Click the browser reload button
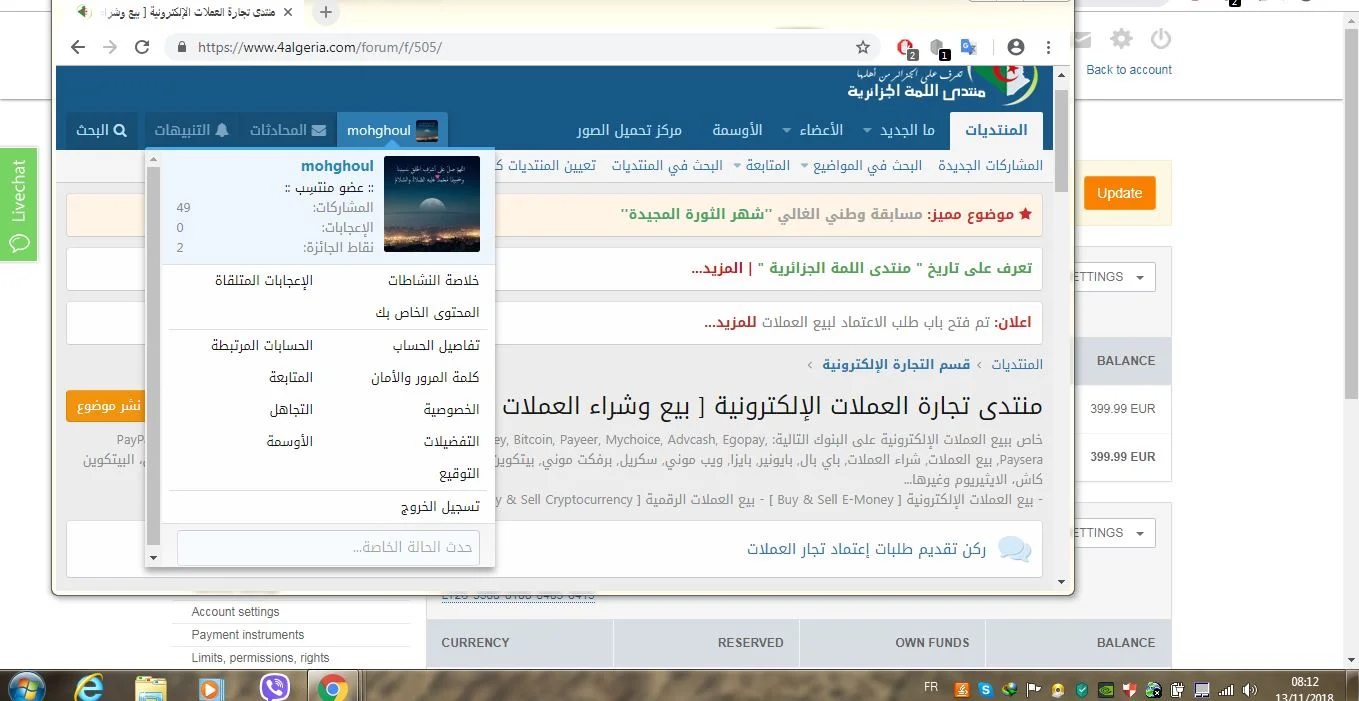1359x701 pixels. [x=142, y=47]
